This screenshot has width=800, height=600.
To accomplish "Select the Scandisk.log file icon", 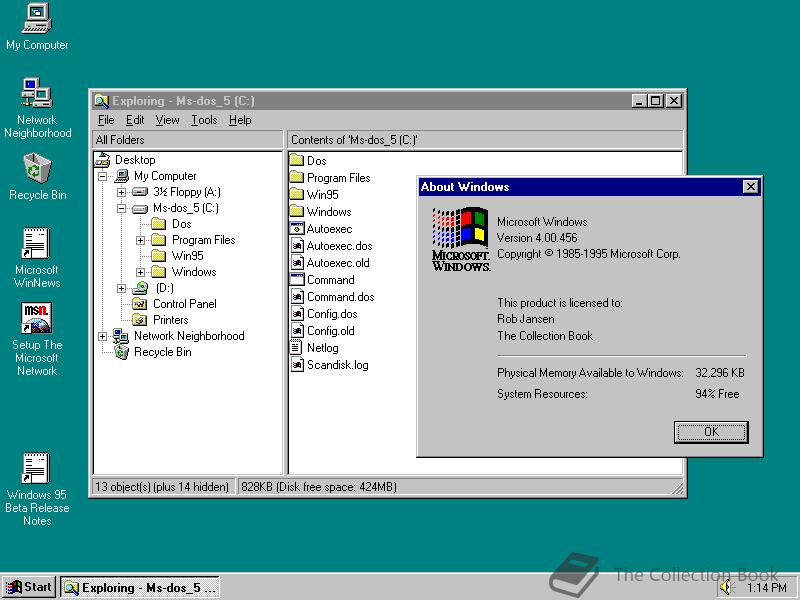I will coord(297,365).
